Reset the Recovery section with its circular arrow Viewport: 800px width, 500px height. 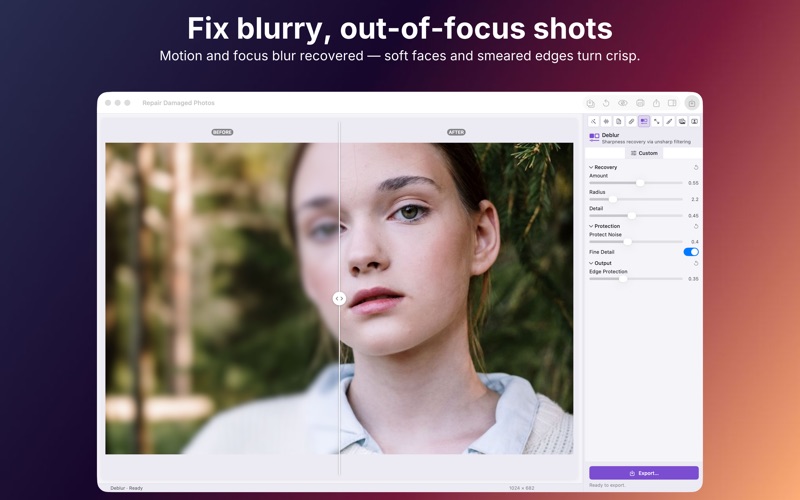[x=696, y=167]
